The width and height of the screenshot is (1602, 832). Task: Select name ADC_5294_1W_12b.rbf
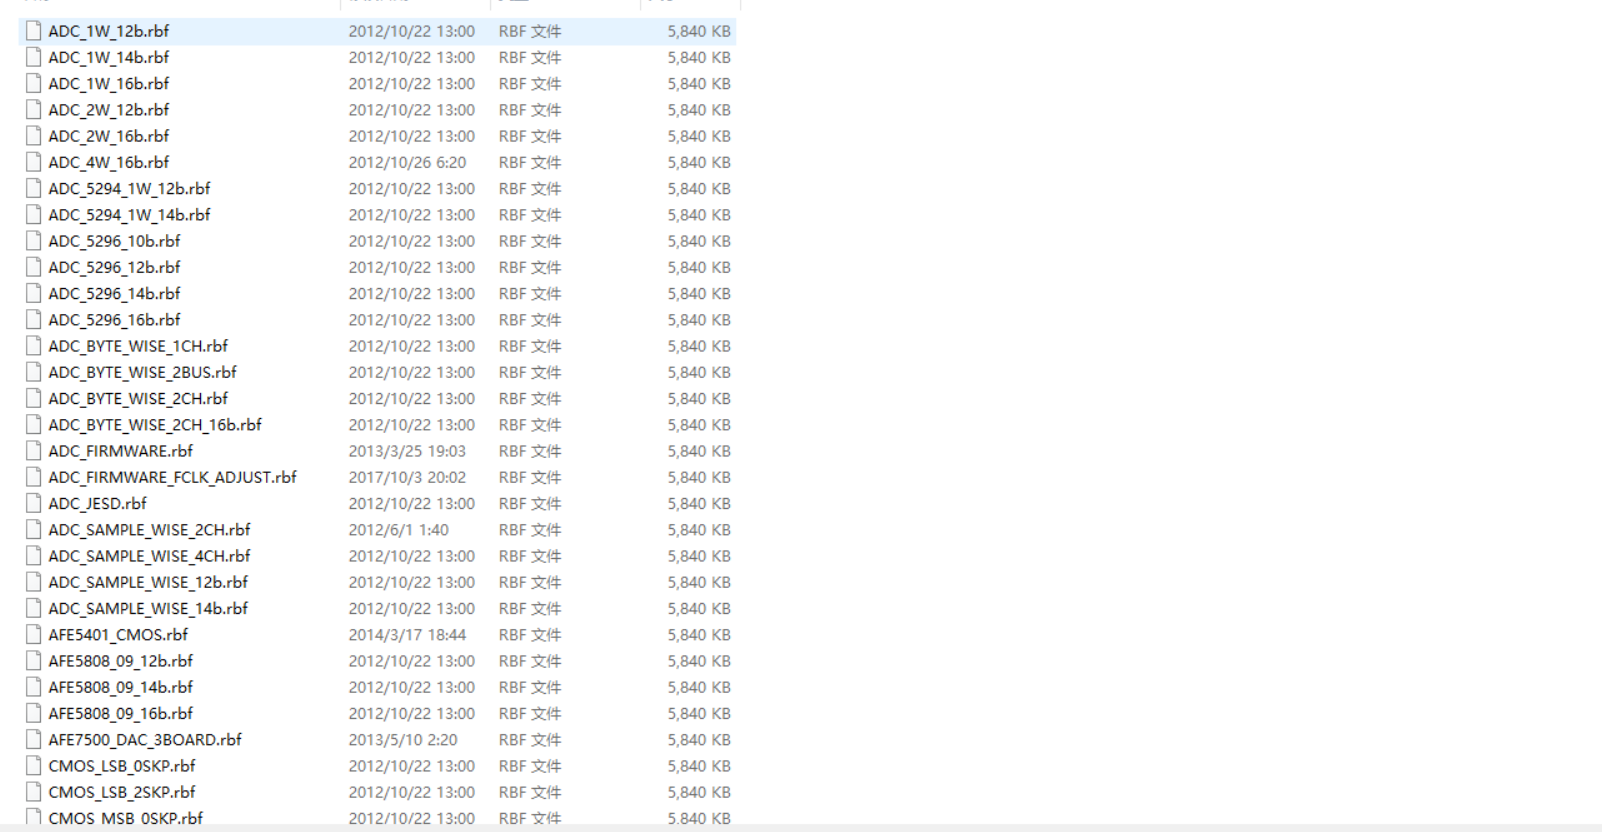pyautogui.click(x=130, y=188)
